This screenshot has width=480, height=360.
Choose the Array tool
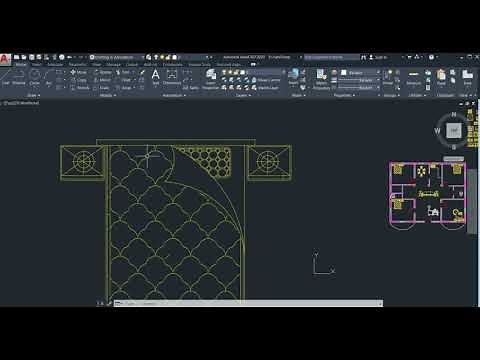point(124,88)
